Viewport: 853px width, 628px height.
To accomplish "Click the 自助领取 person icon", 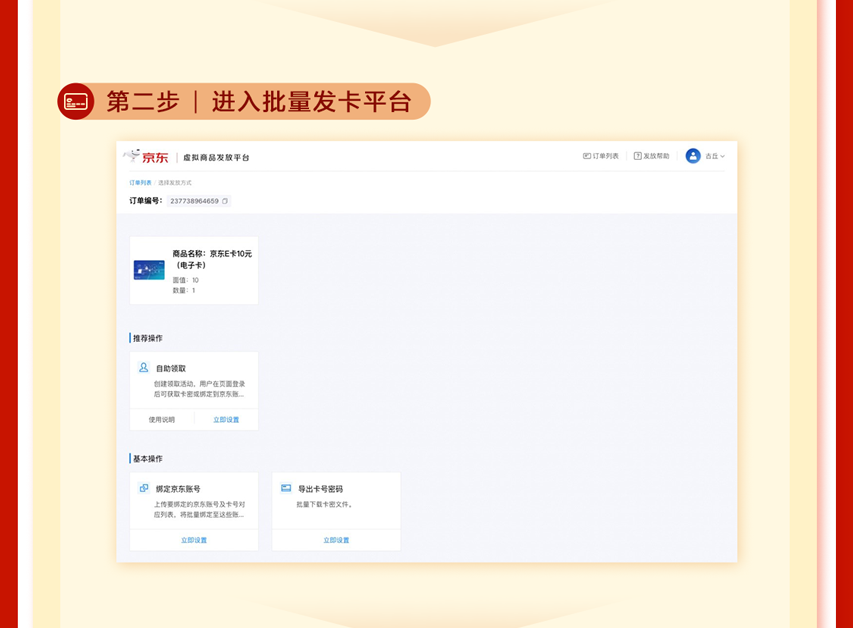I will 143,368.
